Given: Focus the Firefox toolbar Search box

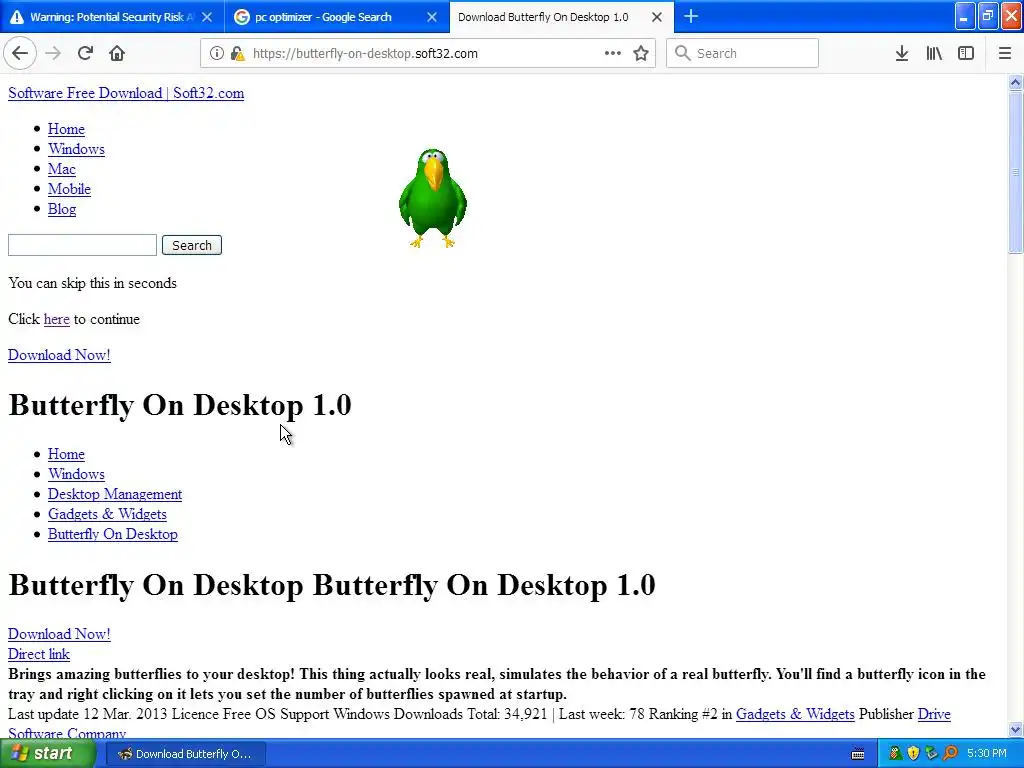Looking at the screenshot, I should [743, 54].
